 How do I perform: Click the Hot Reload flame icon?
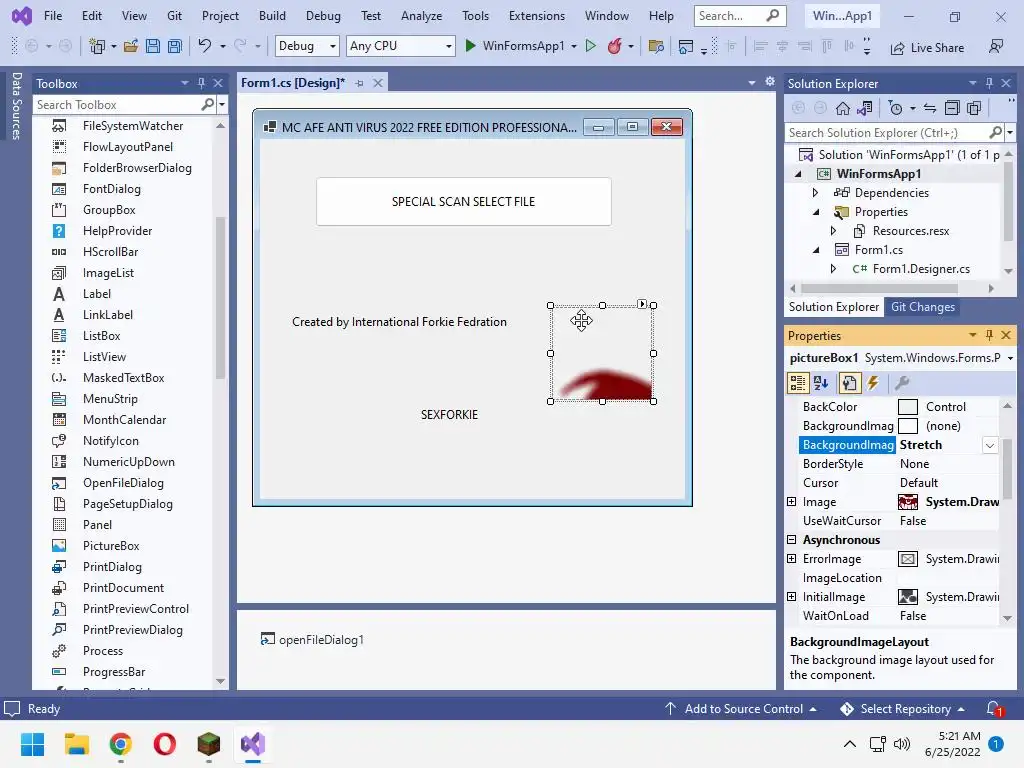(615, 46)
